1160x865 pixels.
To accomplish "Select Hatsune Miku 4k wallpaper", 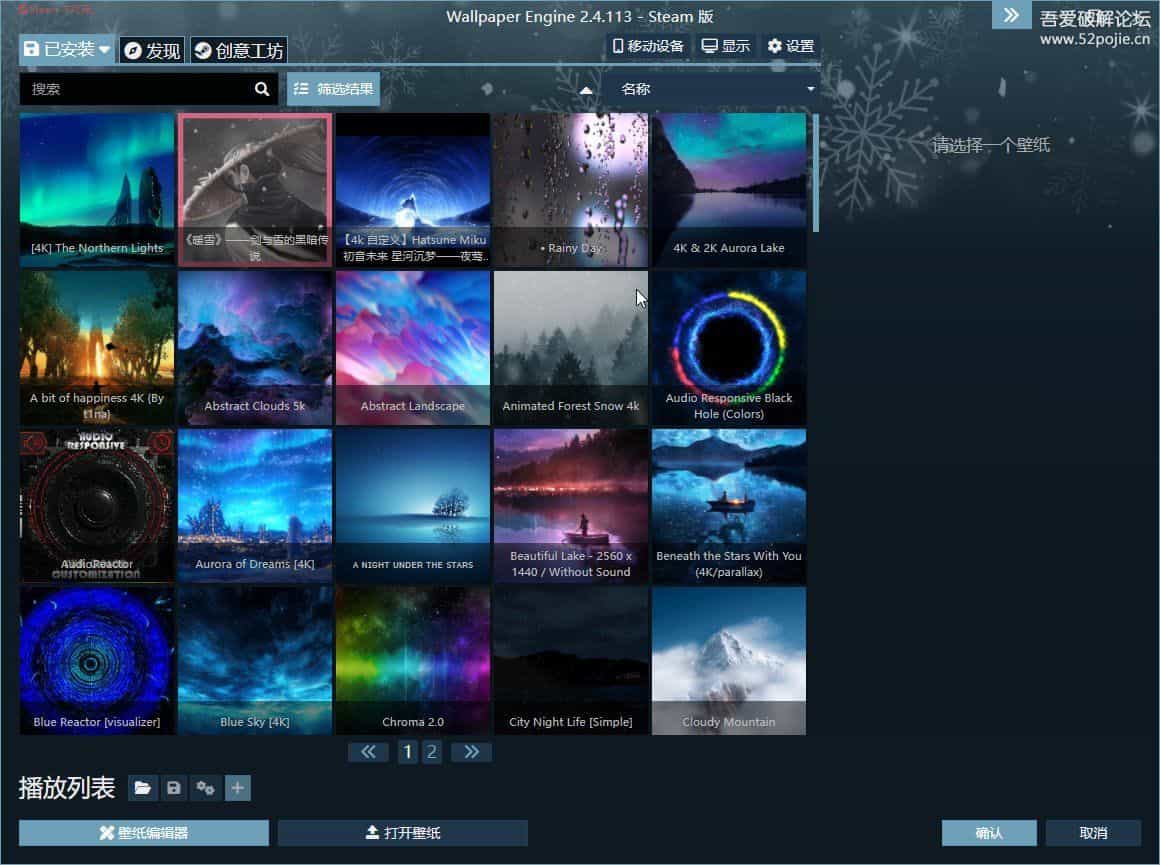I will coord(413,190).
